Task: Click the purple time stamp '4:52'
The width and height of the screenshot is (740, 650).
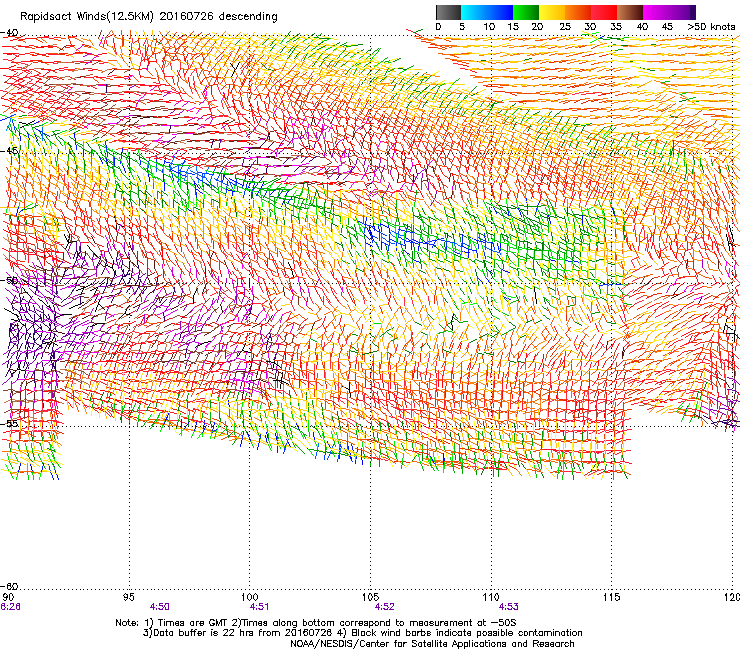Action: (x=384, y=607)
